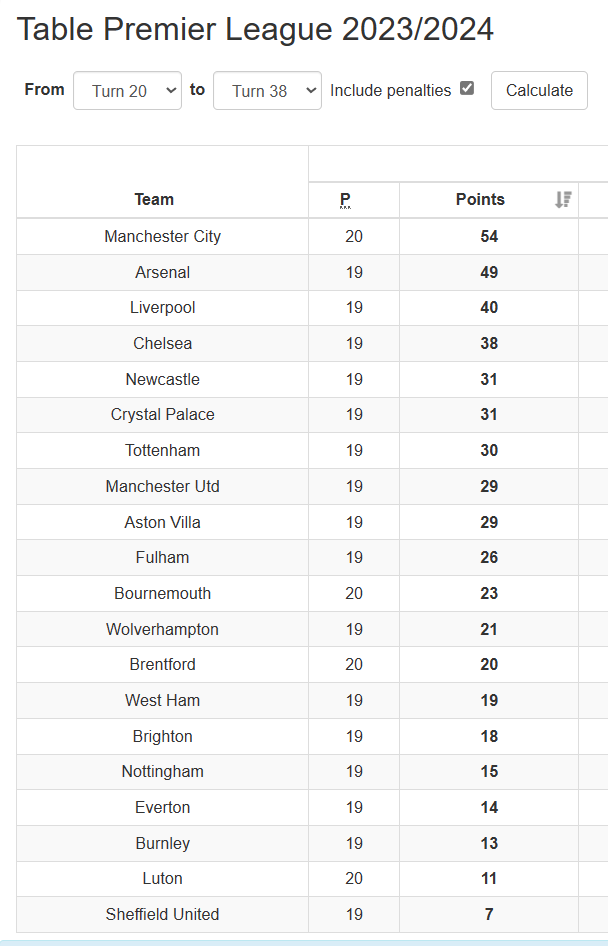Click the Calculate button
The image size is (608, 946).
pos(539,90)
